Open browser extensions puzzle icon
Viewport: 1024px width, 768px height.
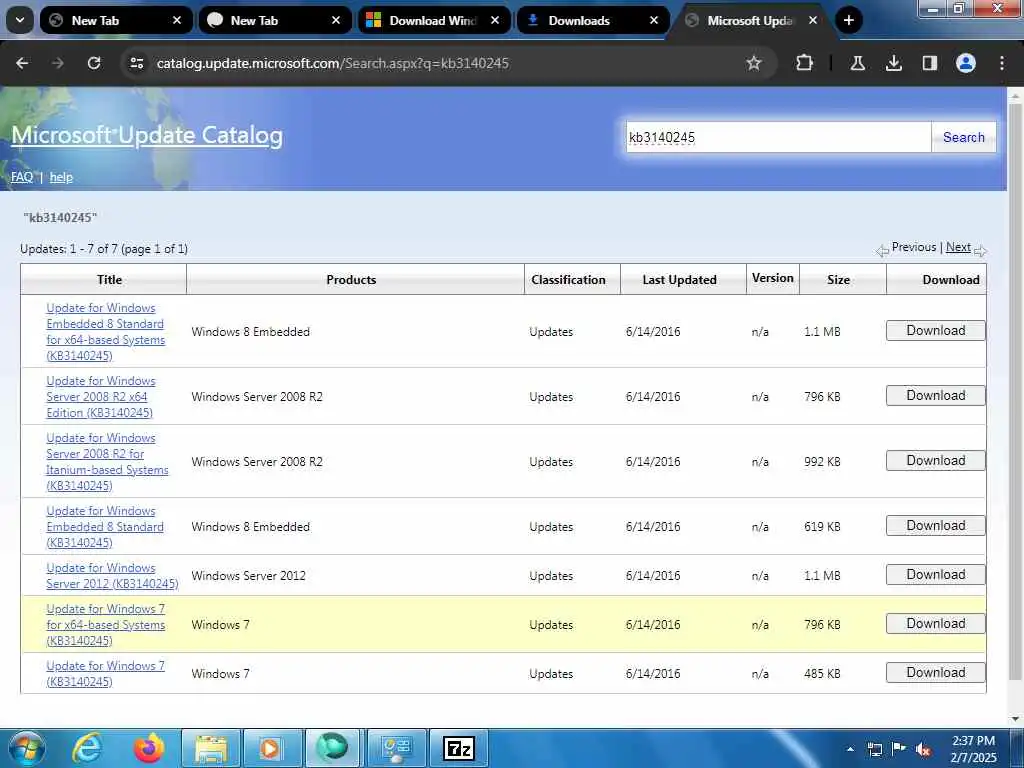pos(805,63)
